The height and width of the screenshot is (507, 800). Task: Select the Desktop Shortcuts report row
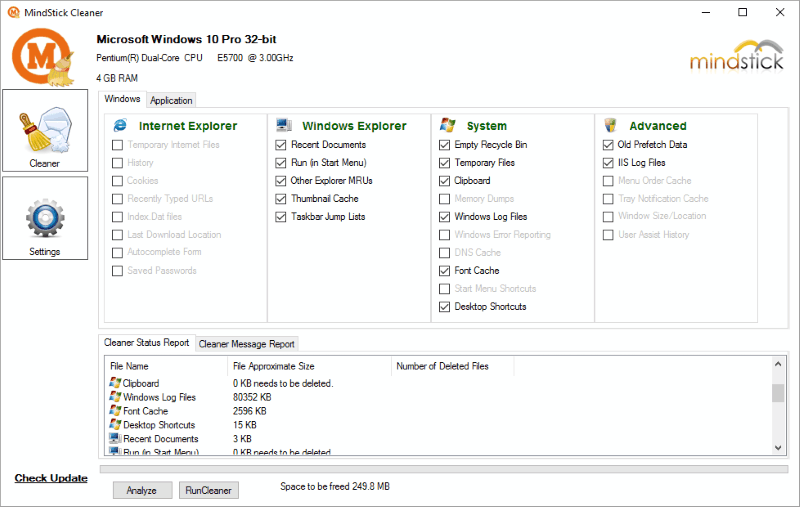click(x=439, y=425)
